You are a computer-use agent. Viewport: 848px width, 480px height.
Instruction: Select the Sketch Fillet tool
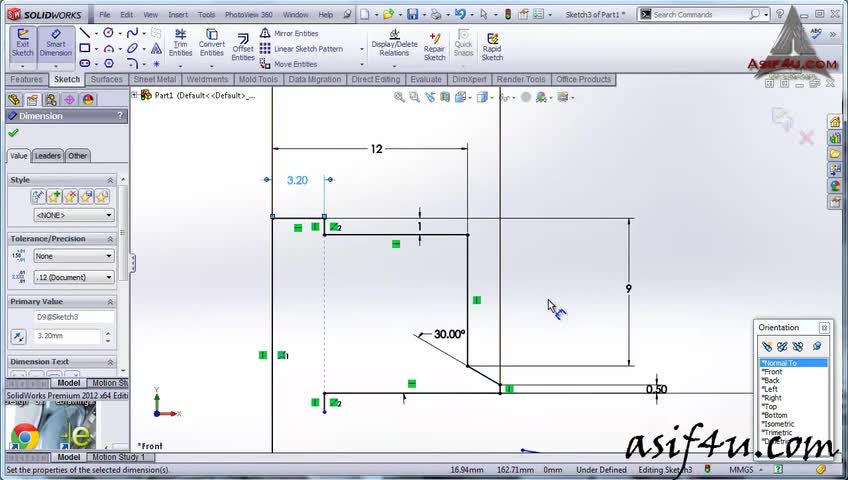click(132, 63)
